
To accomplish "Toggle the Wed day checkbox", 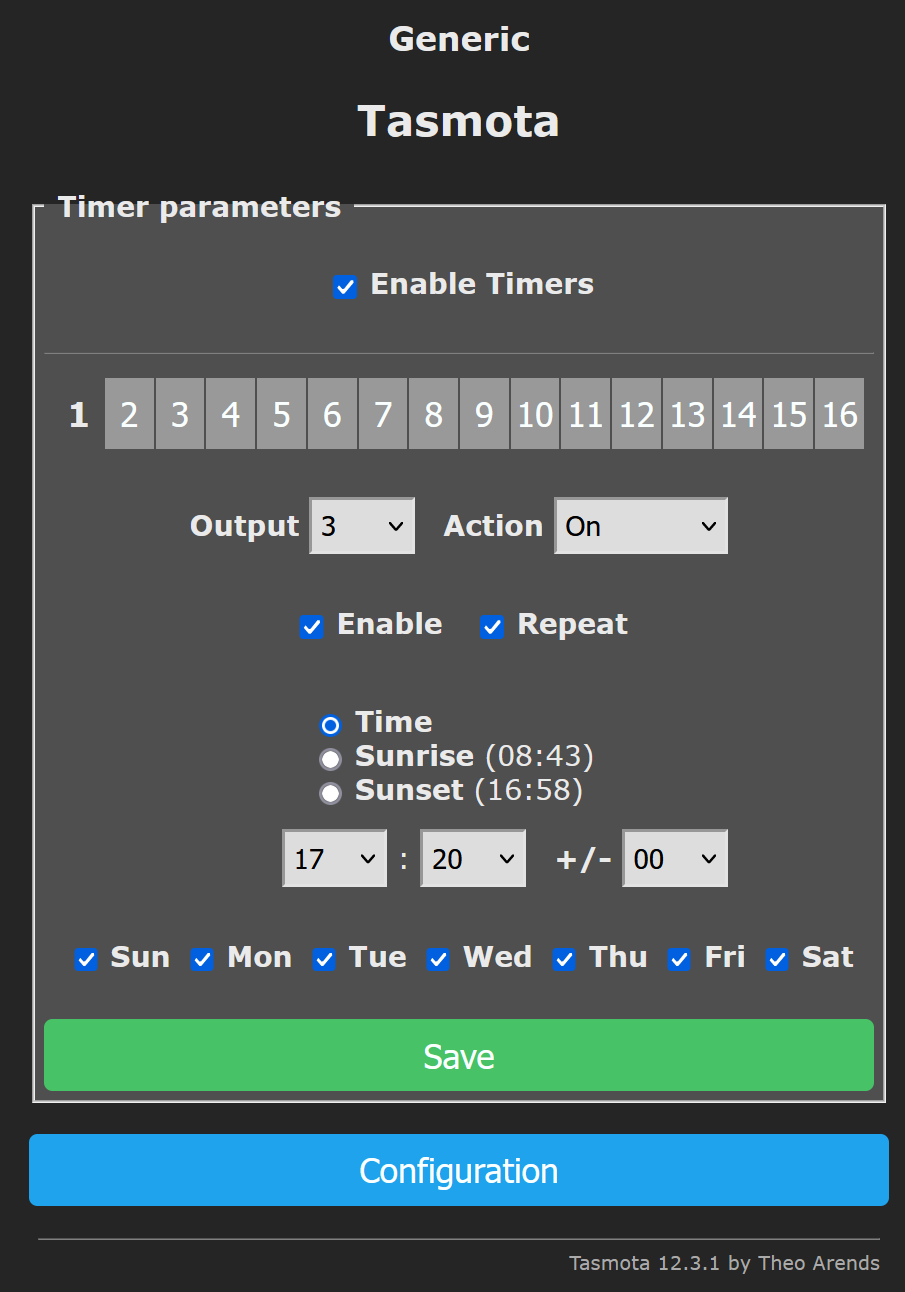I will click(x=438, y=960).
